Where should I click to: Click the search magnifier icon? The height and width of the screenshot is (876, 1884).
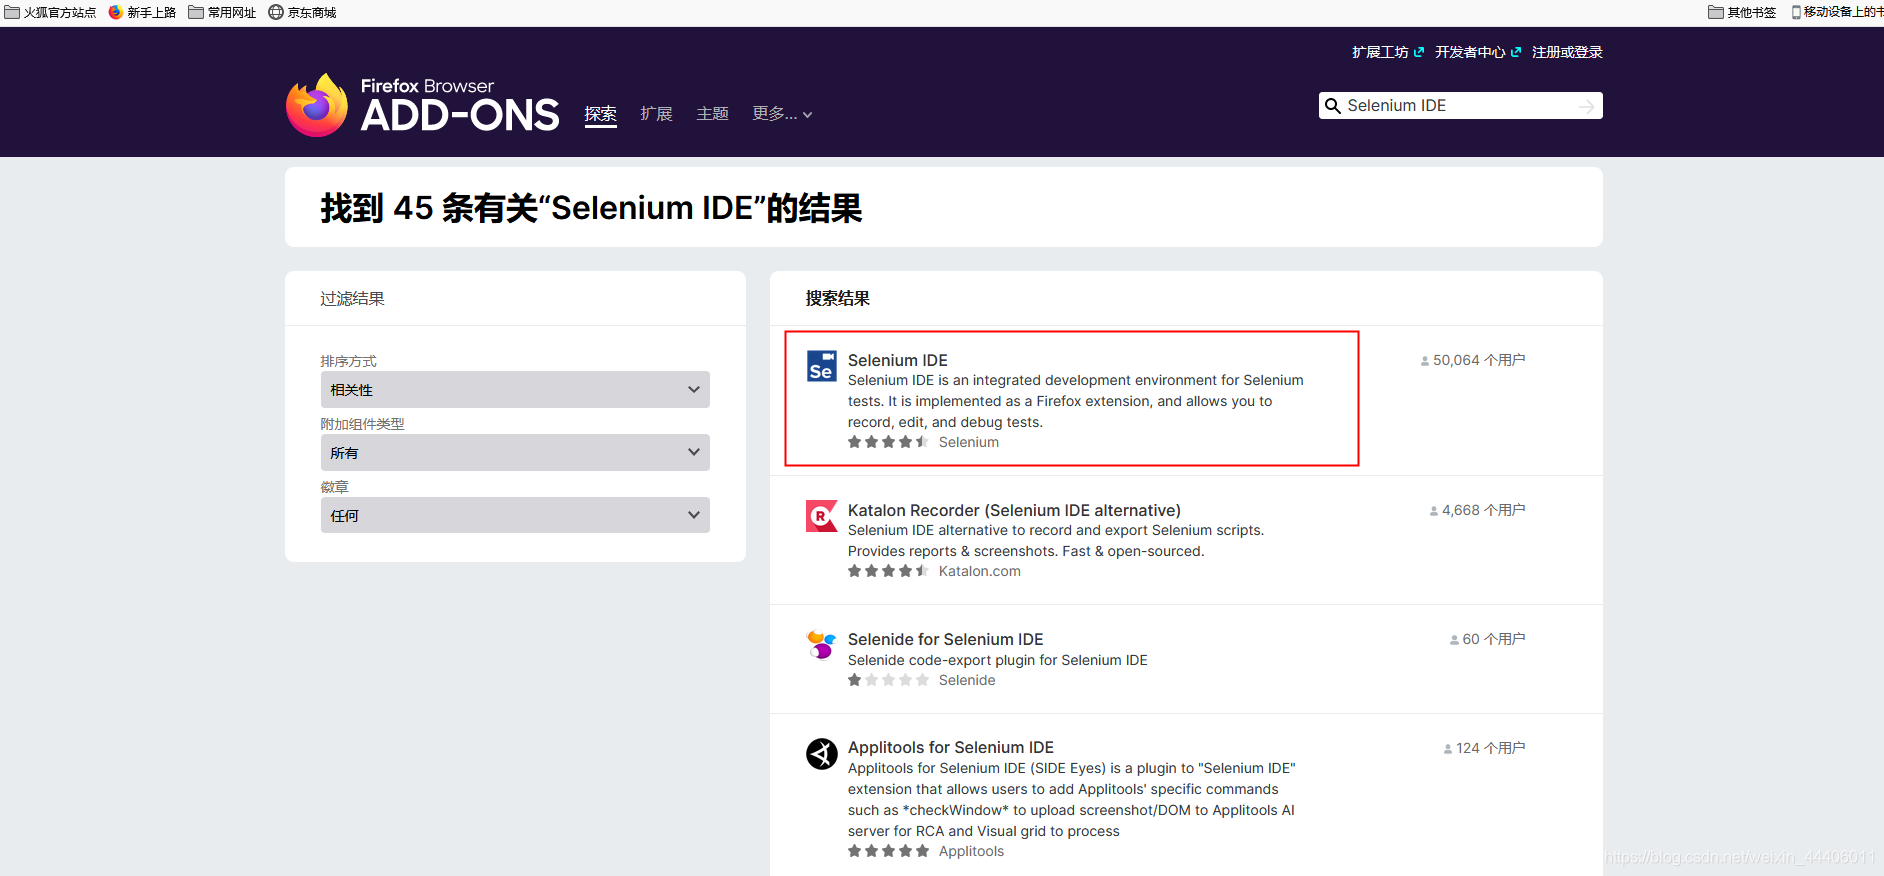click(1332, 106)
